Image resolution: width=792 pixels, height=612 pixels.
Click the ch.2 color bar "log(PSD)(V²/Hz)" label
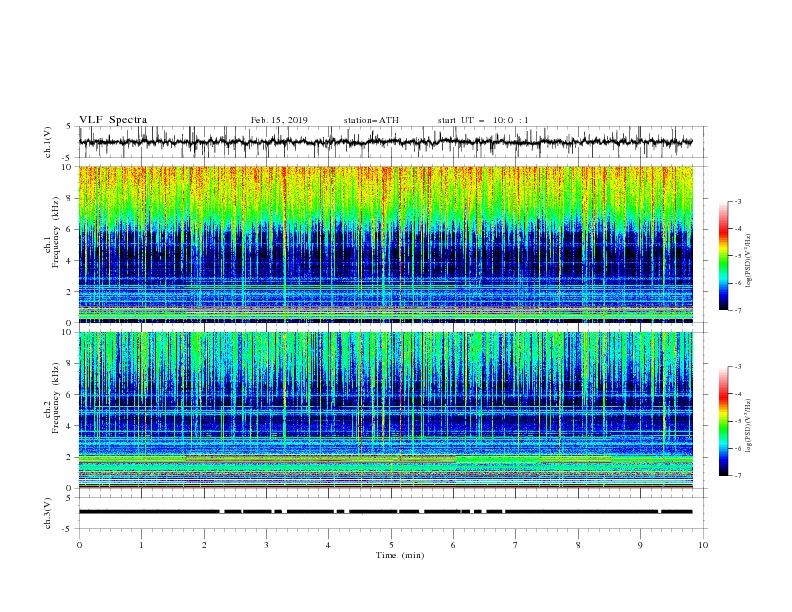[749, 425]
